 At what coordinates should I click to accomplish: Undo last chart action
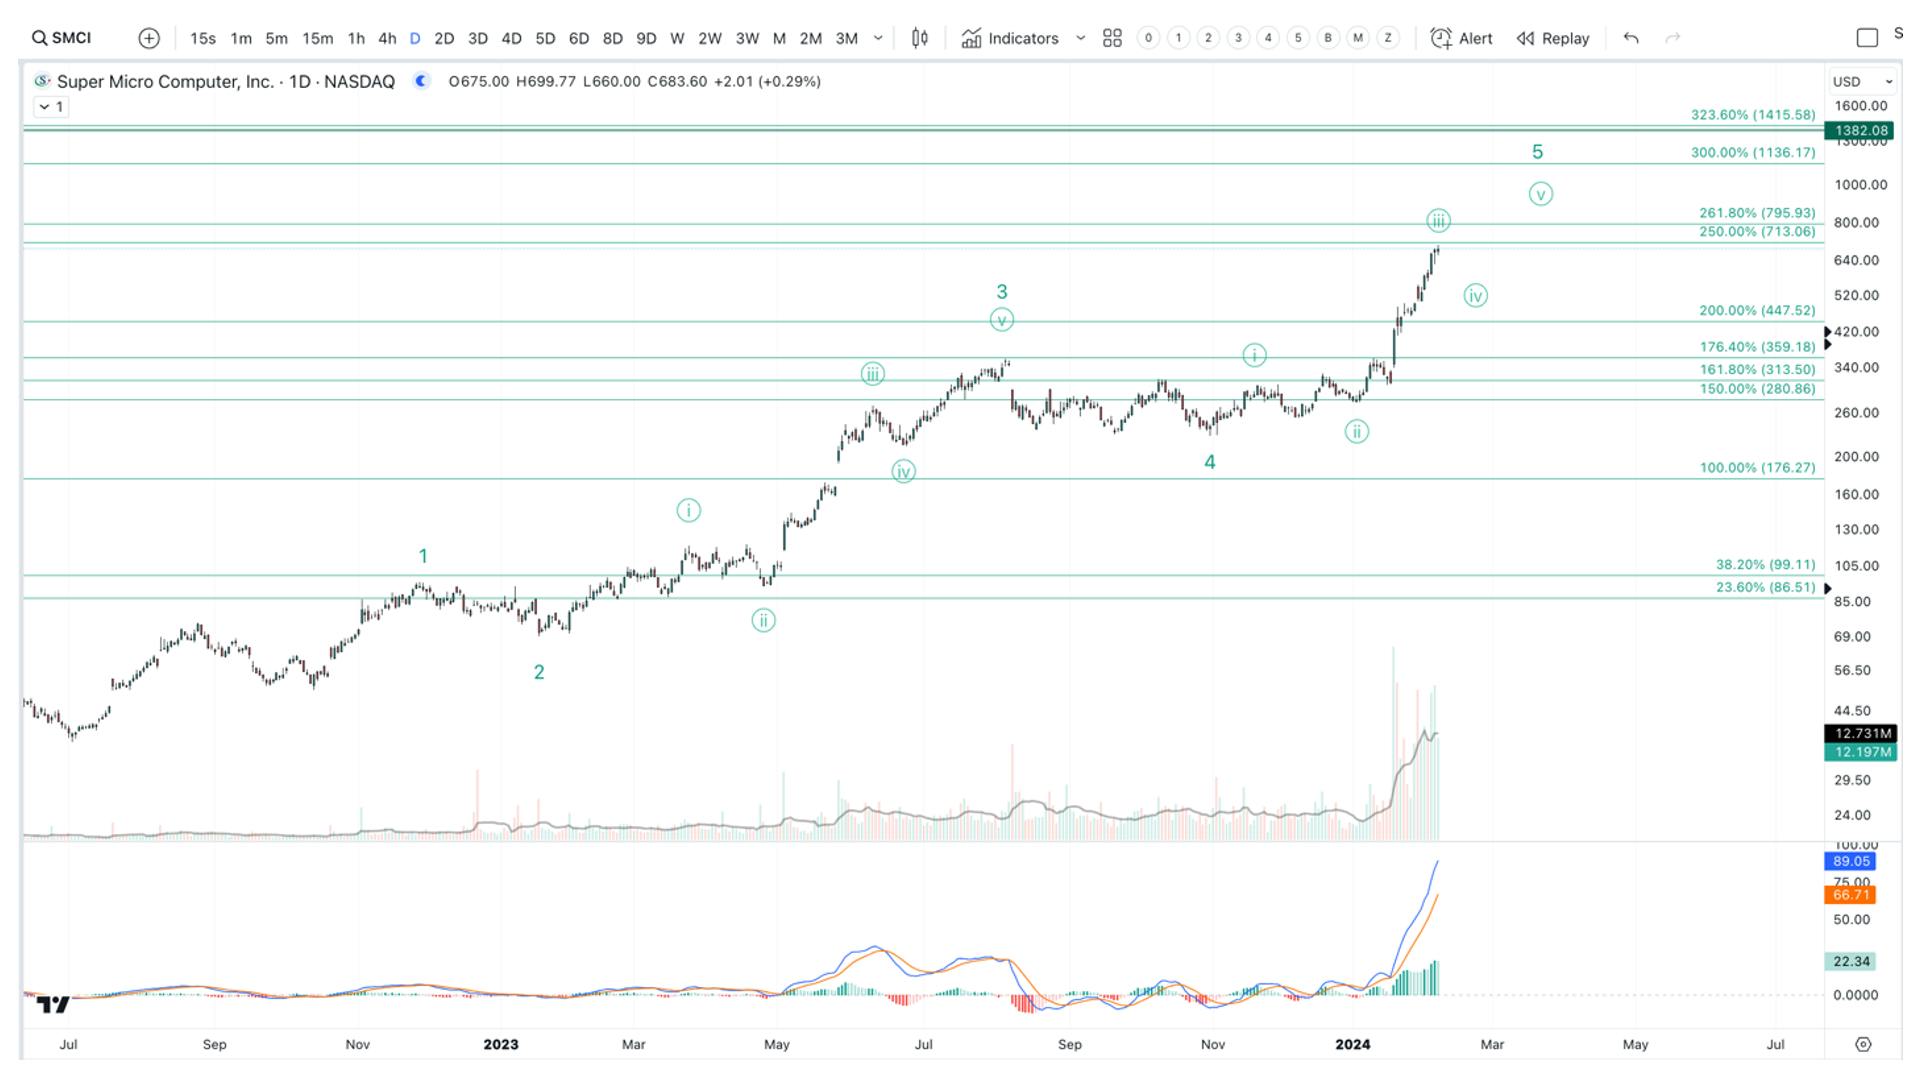tap(1631, 38)
